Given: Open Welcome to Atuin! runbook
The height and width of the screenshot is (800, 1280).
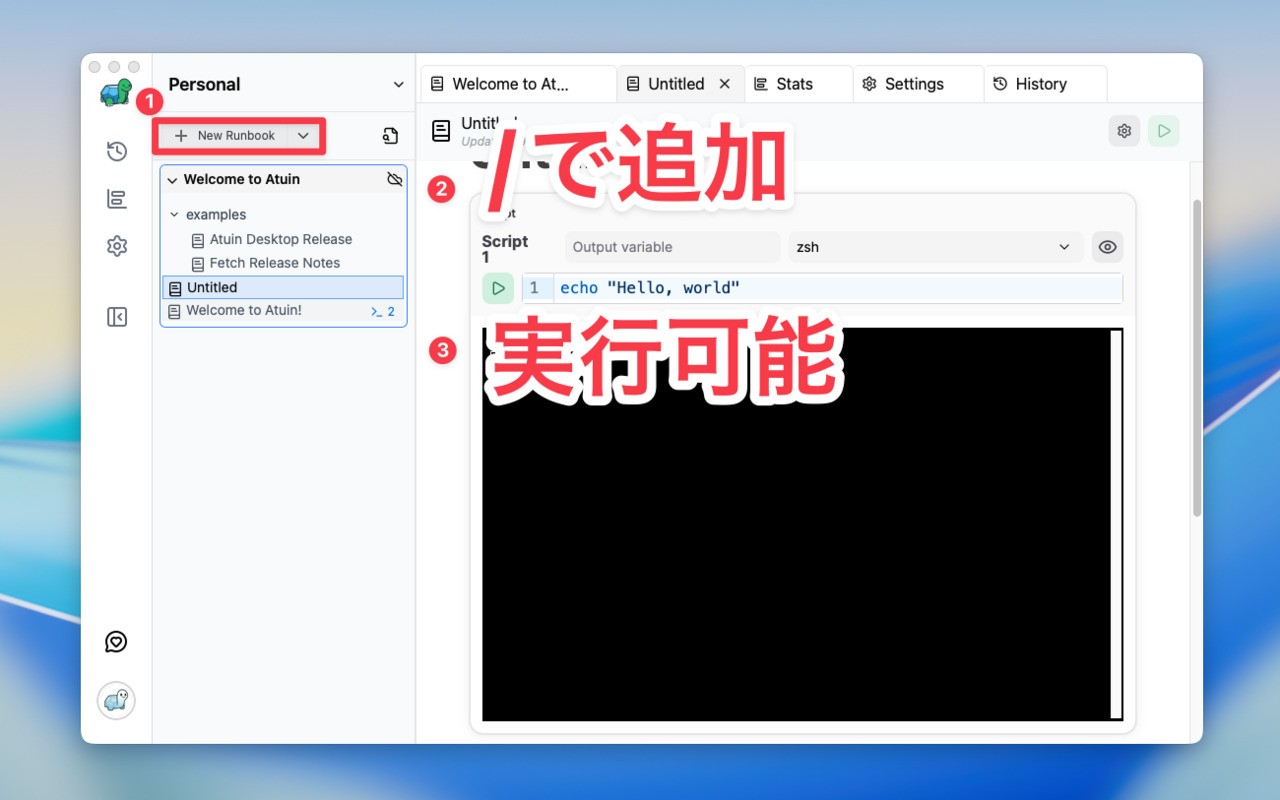Looking at the screenshot, I should pos(283,311).
